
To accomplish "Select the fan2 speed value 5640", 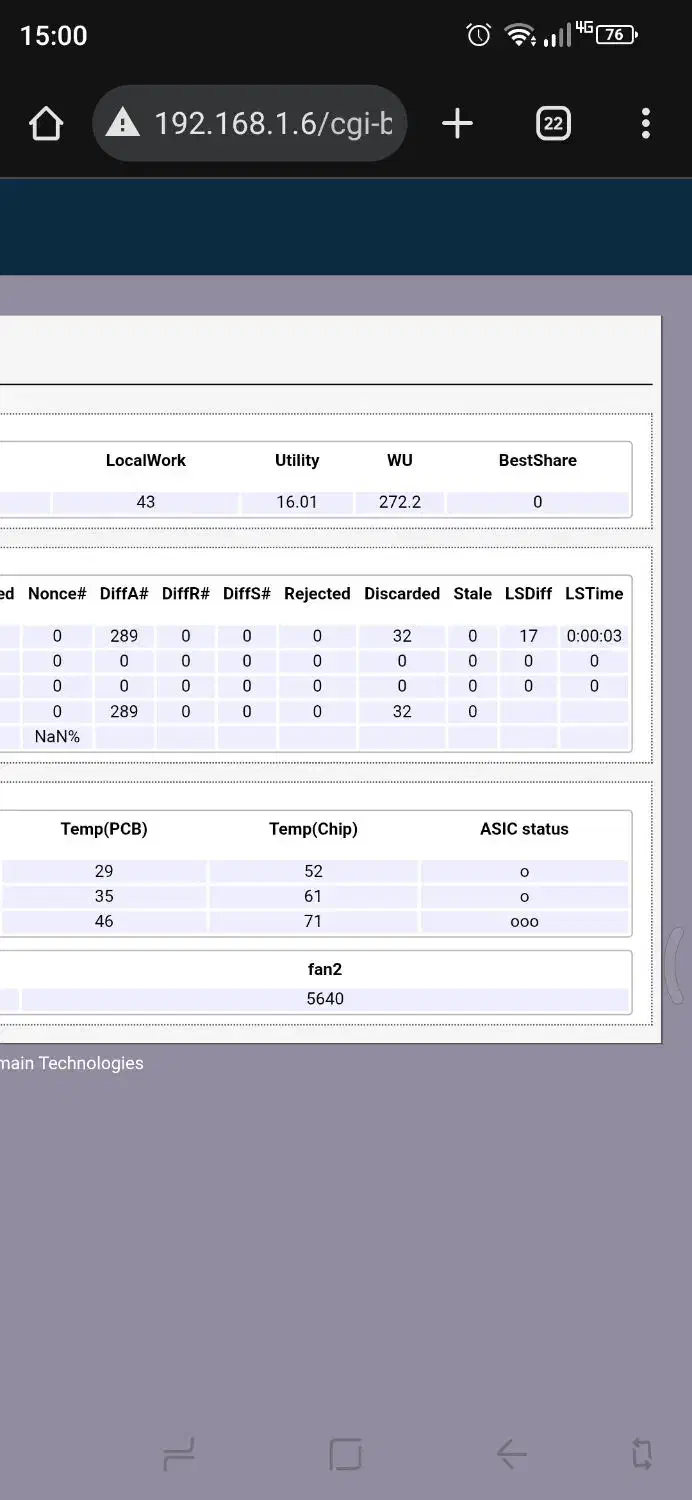I will point(325,999).
